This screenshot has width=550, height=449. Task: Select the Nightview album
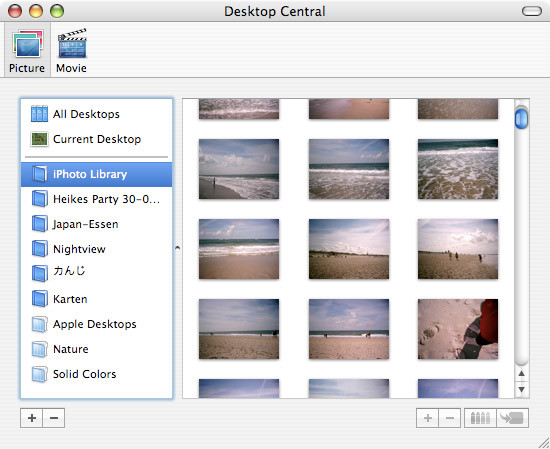click(x=96, y=249)
